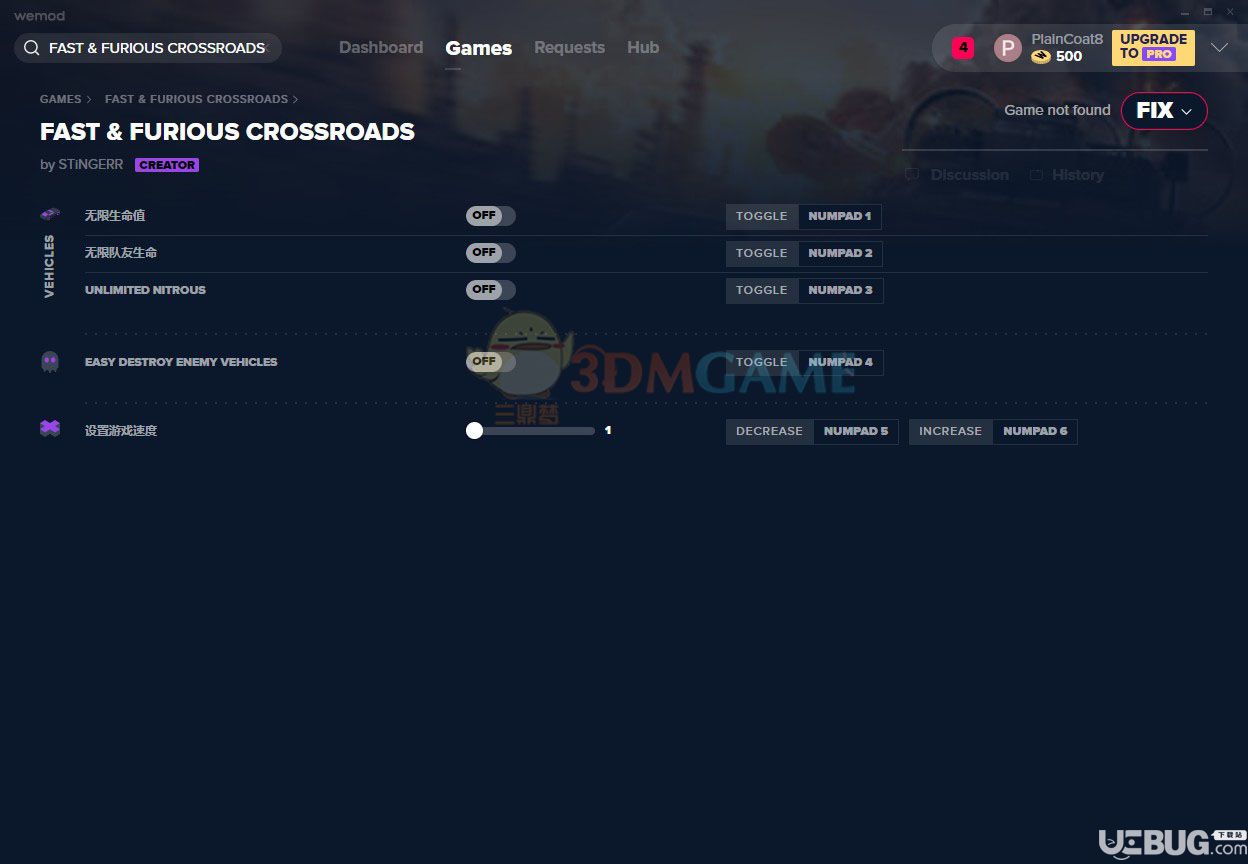Image resolution: width=1248 pixels, height=864 pixels.
Task: Click the NUMPAD 6 hotkey binding
Action: point(1035,431)
